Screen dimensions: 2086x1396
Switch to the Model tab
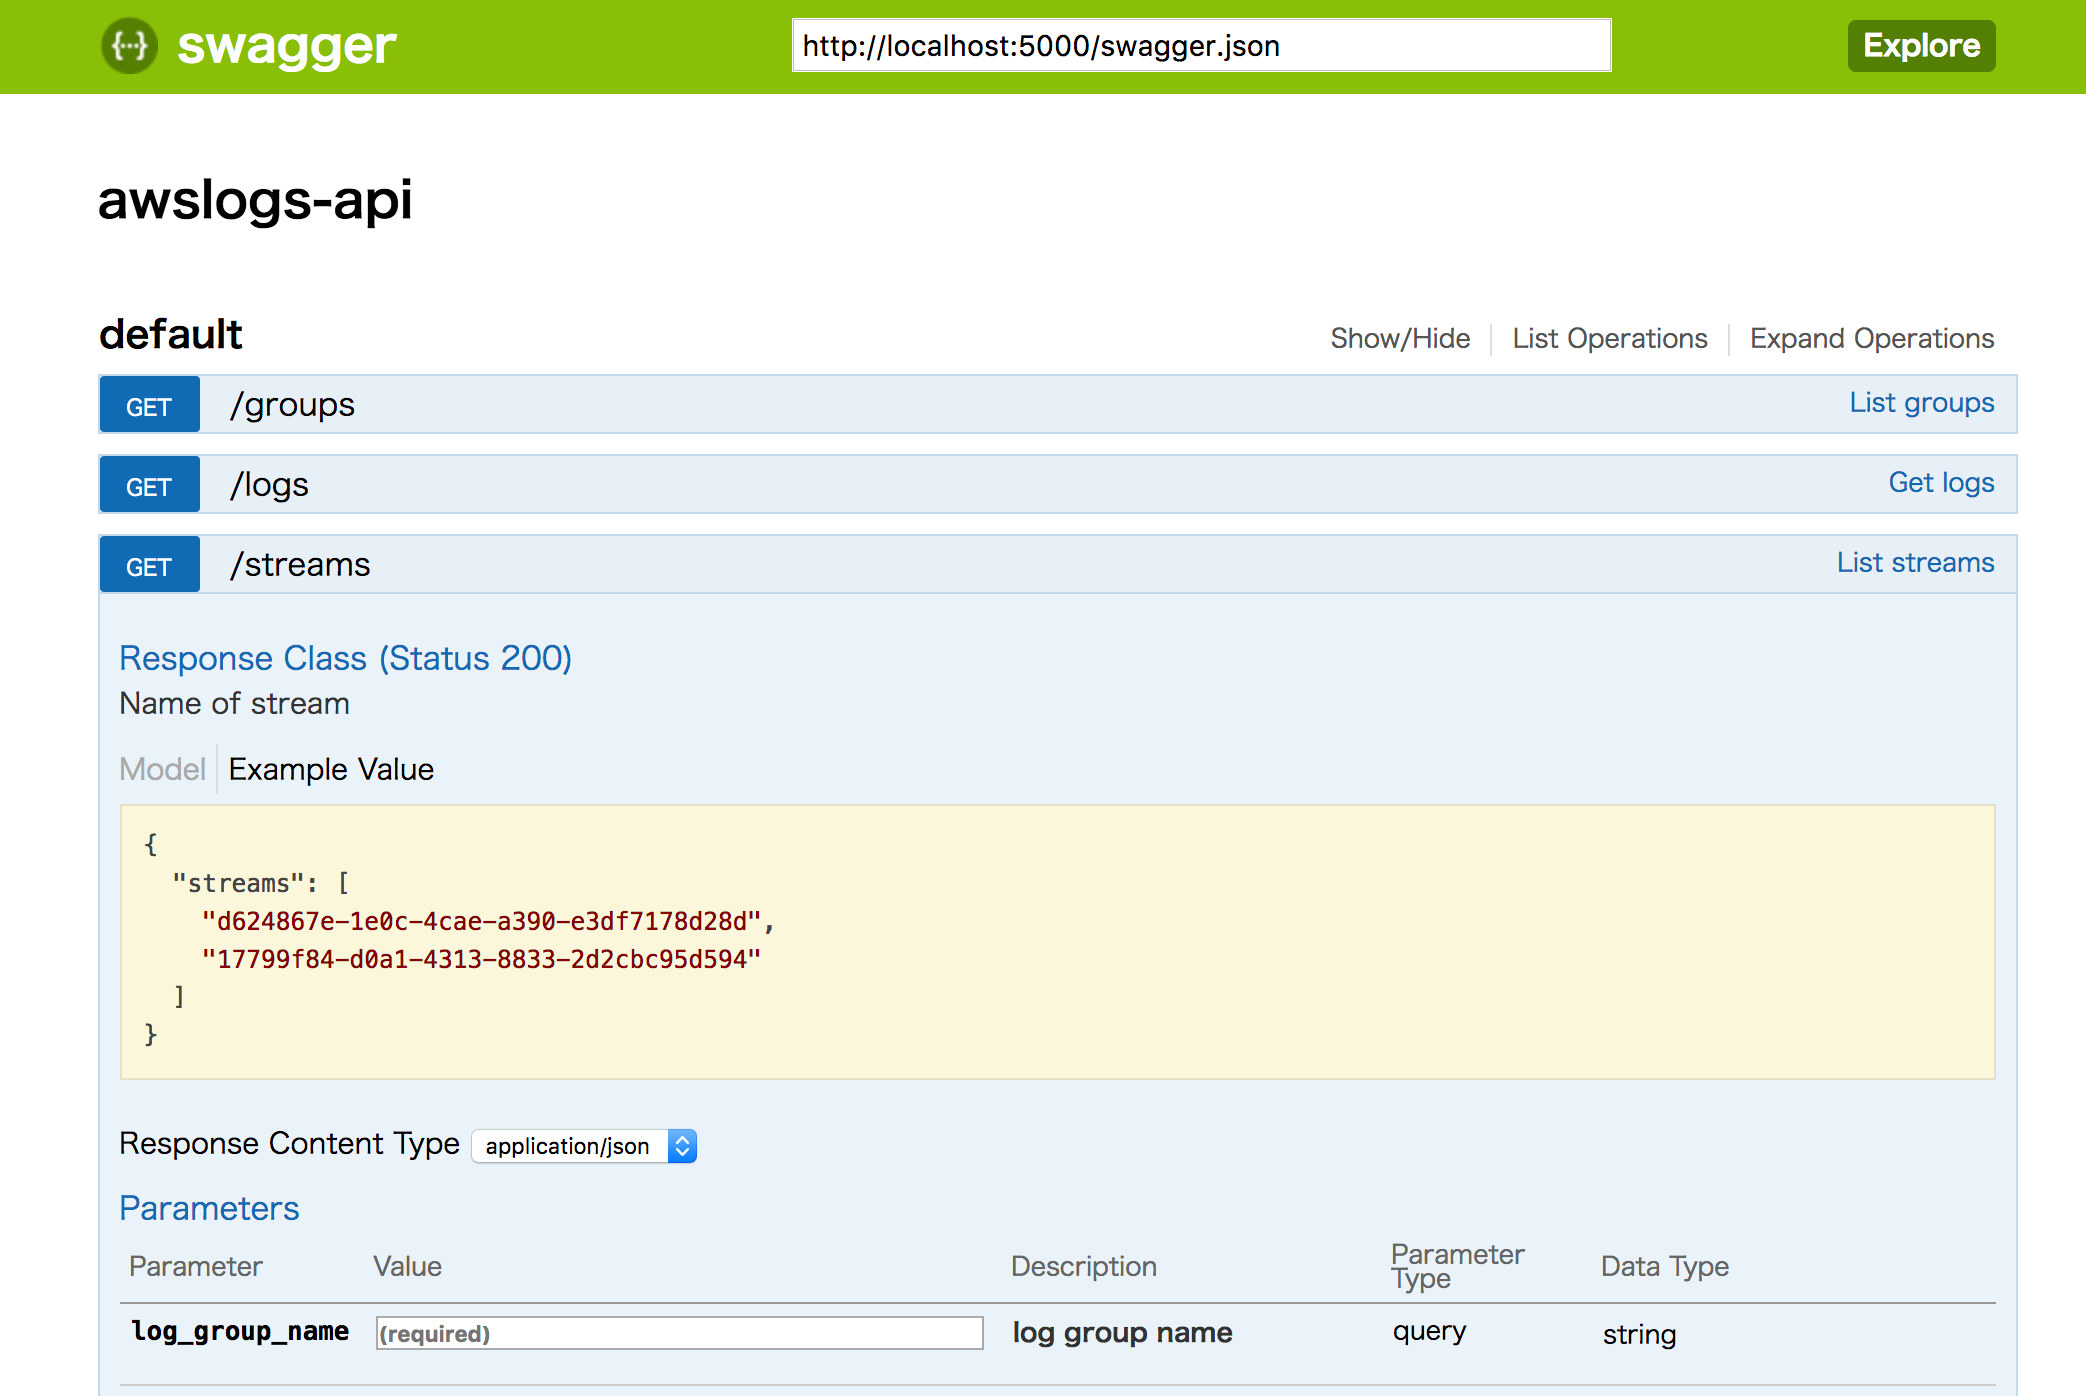click(162, 769)
